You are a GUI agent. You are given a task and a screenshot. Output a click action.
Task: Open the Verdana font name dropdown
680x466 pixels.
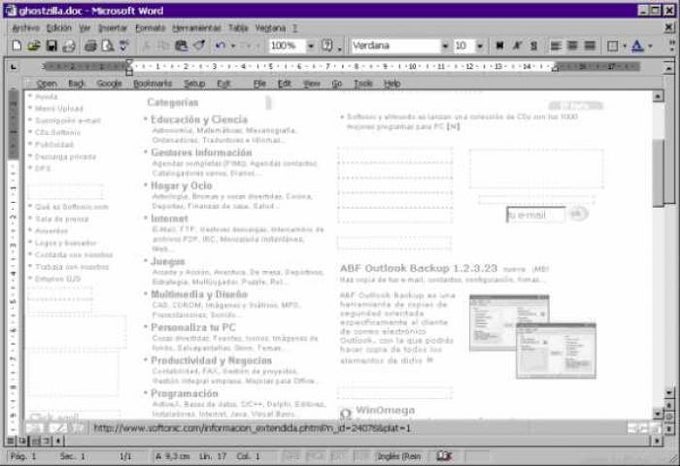click(x=445, y=46)
